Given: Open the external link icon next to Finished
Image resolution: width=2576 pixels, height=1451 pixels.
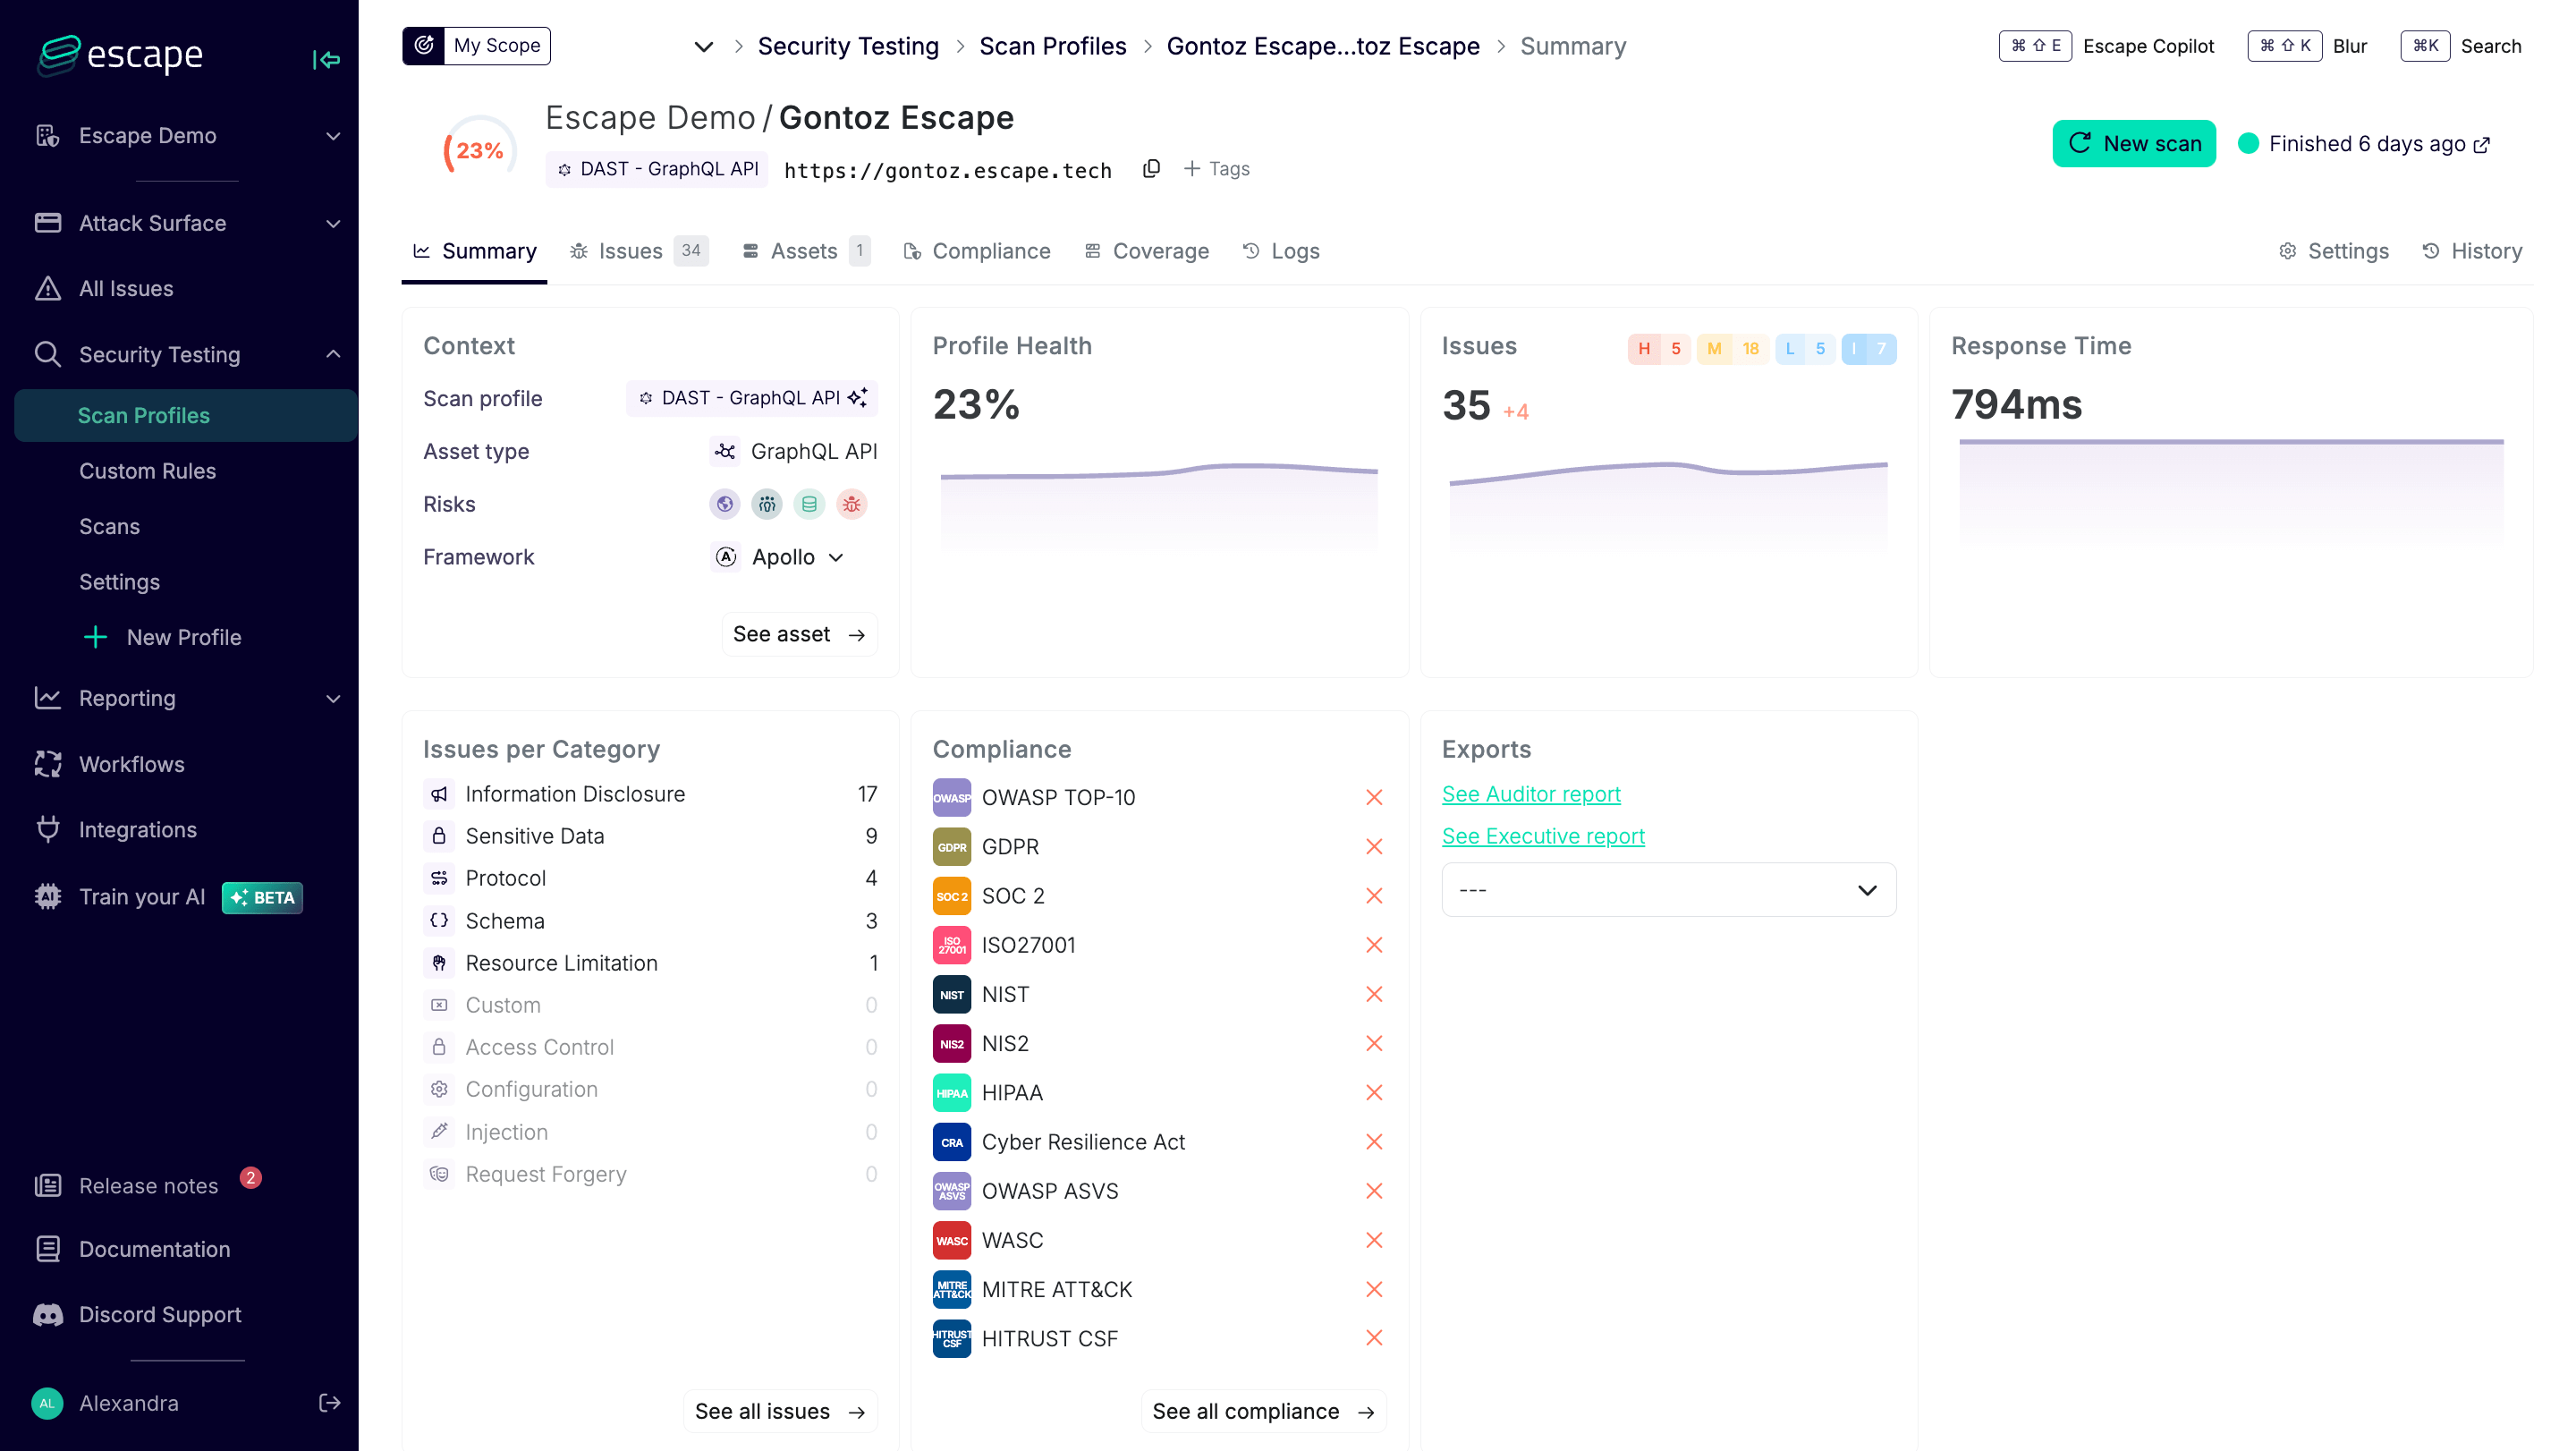Looking at the screenshot, I should pos(2482,145).
